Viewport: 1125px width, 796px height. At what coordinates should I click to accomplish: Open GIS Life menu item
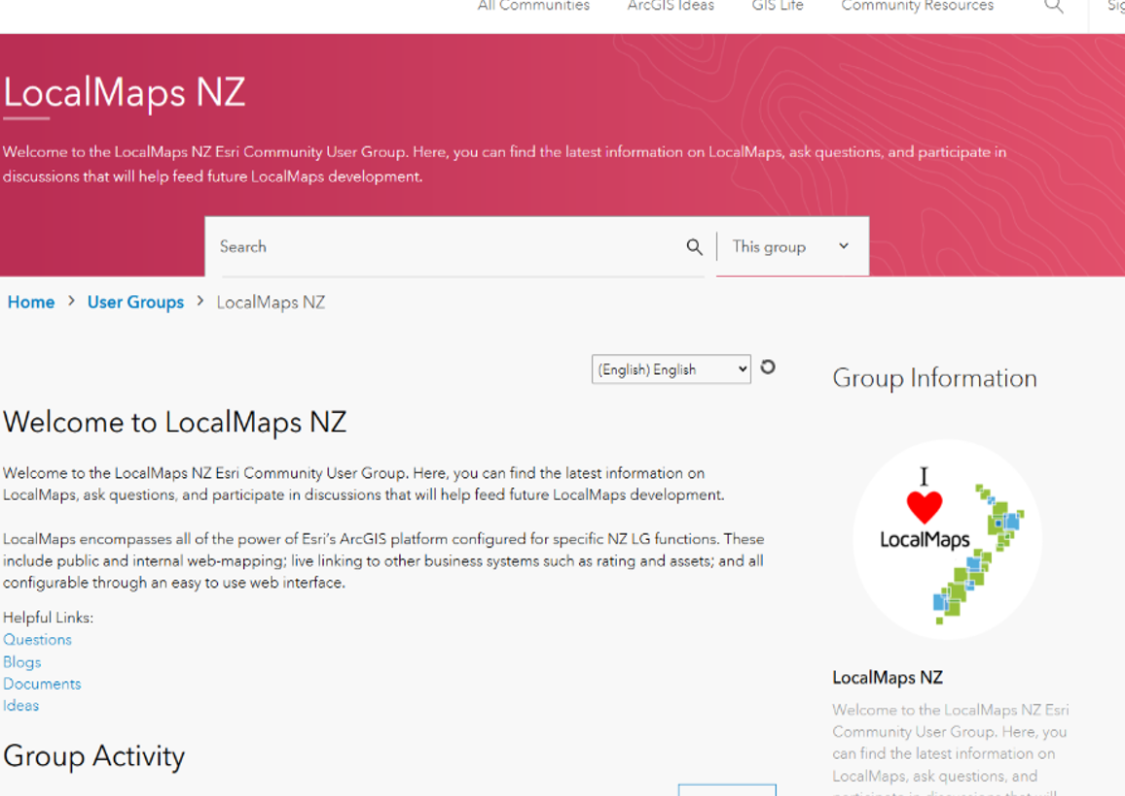(x=778, y=6)
